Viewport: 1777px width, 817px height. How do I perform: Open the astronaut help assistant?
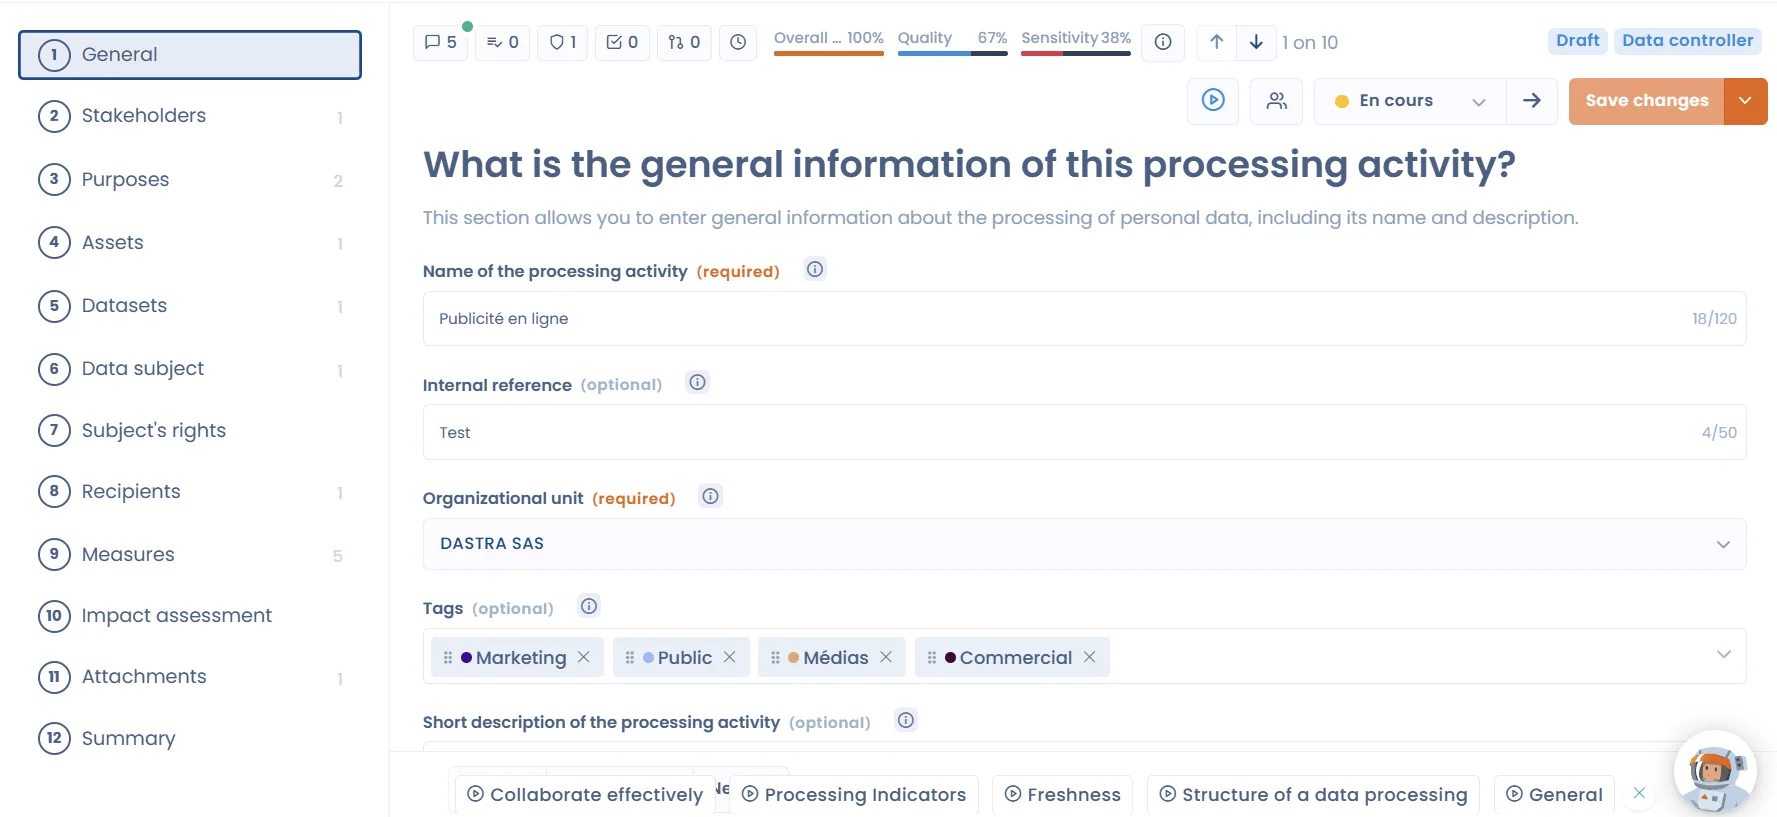point(1714,773)
